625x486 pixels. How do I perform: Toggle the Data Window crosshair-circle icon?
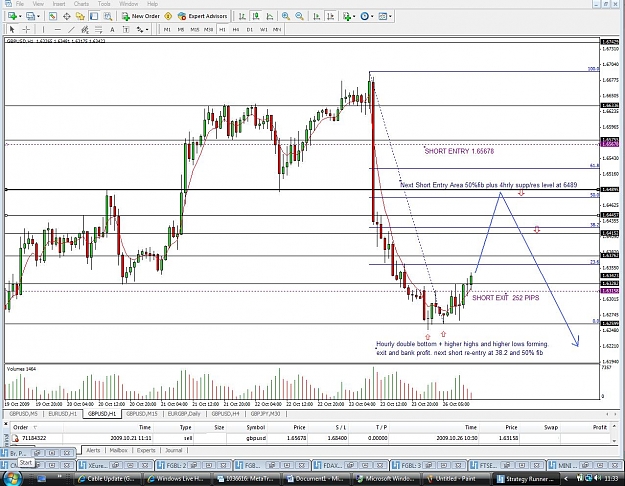point(67,16)
